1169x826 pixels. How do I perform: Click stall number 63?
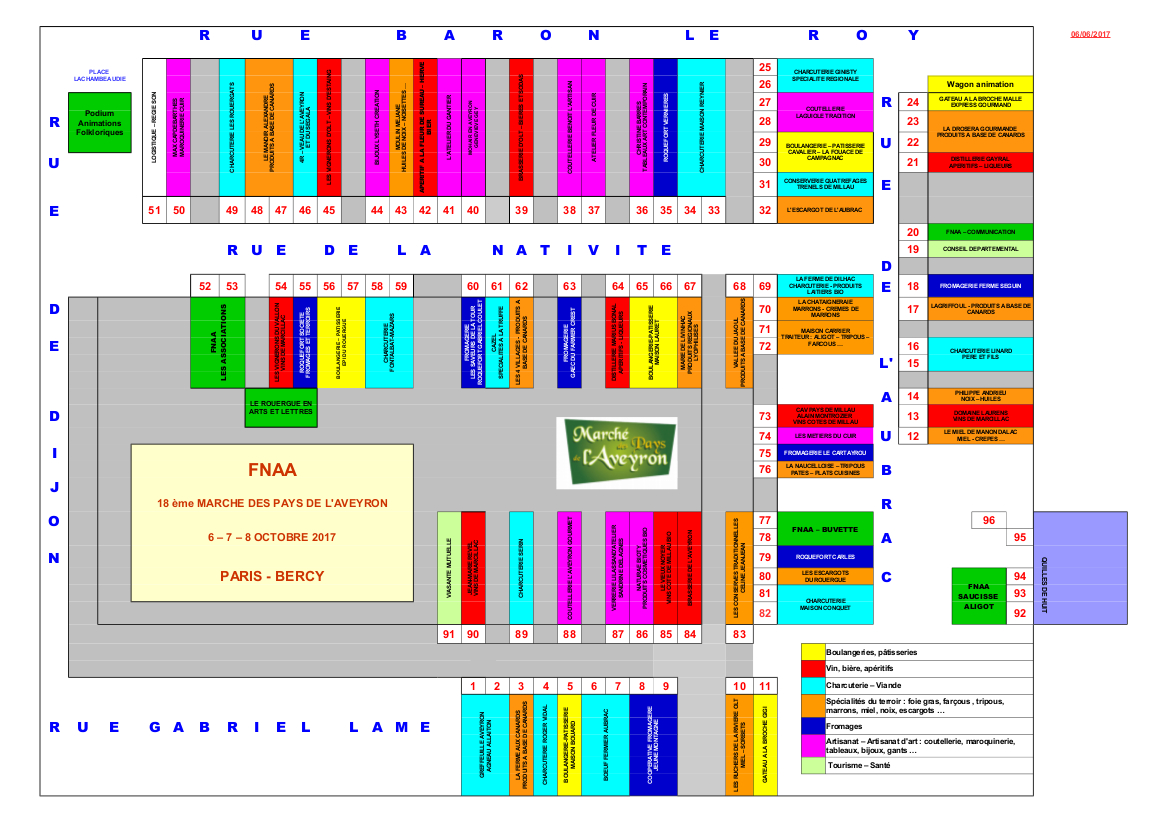[x=570, y=286]
